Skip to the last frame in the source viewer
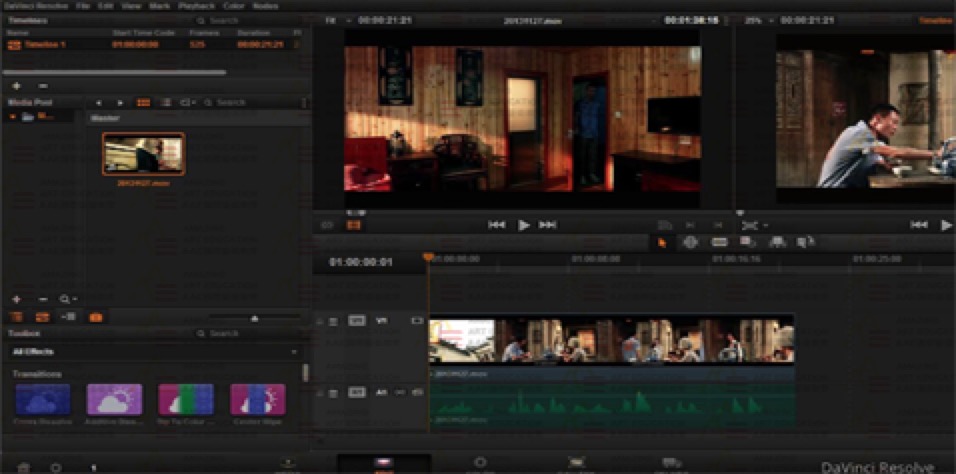 [548, 225]
